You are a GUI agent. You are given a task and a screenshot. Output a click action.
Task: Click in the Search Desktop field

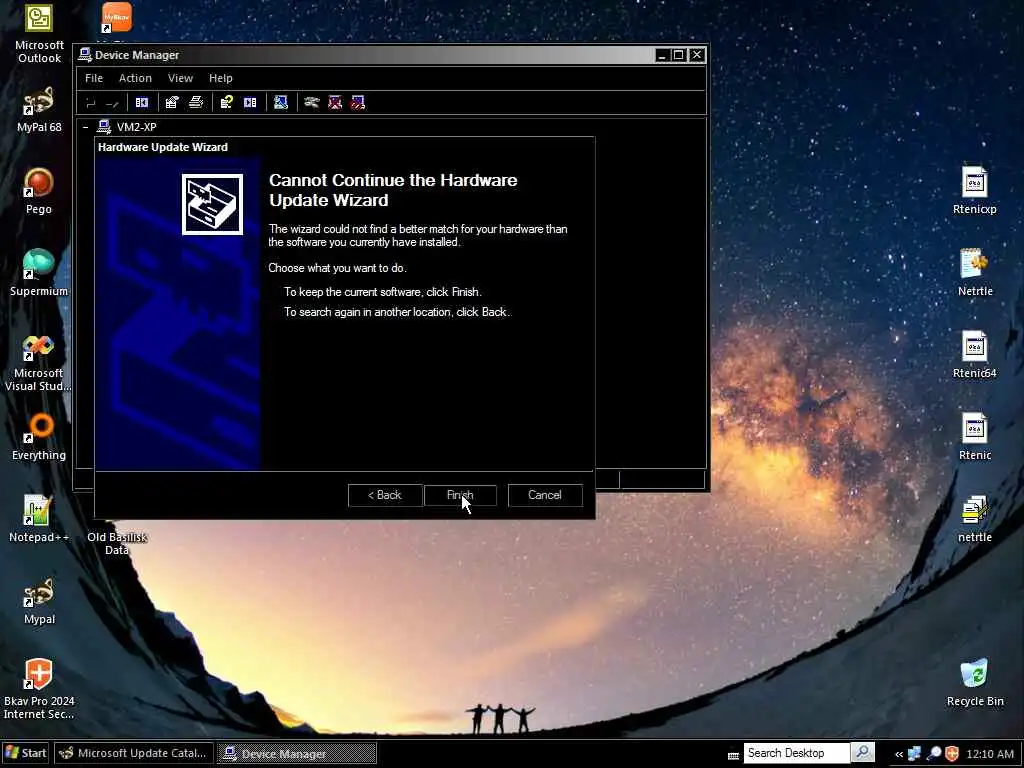796,753
